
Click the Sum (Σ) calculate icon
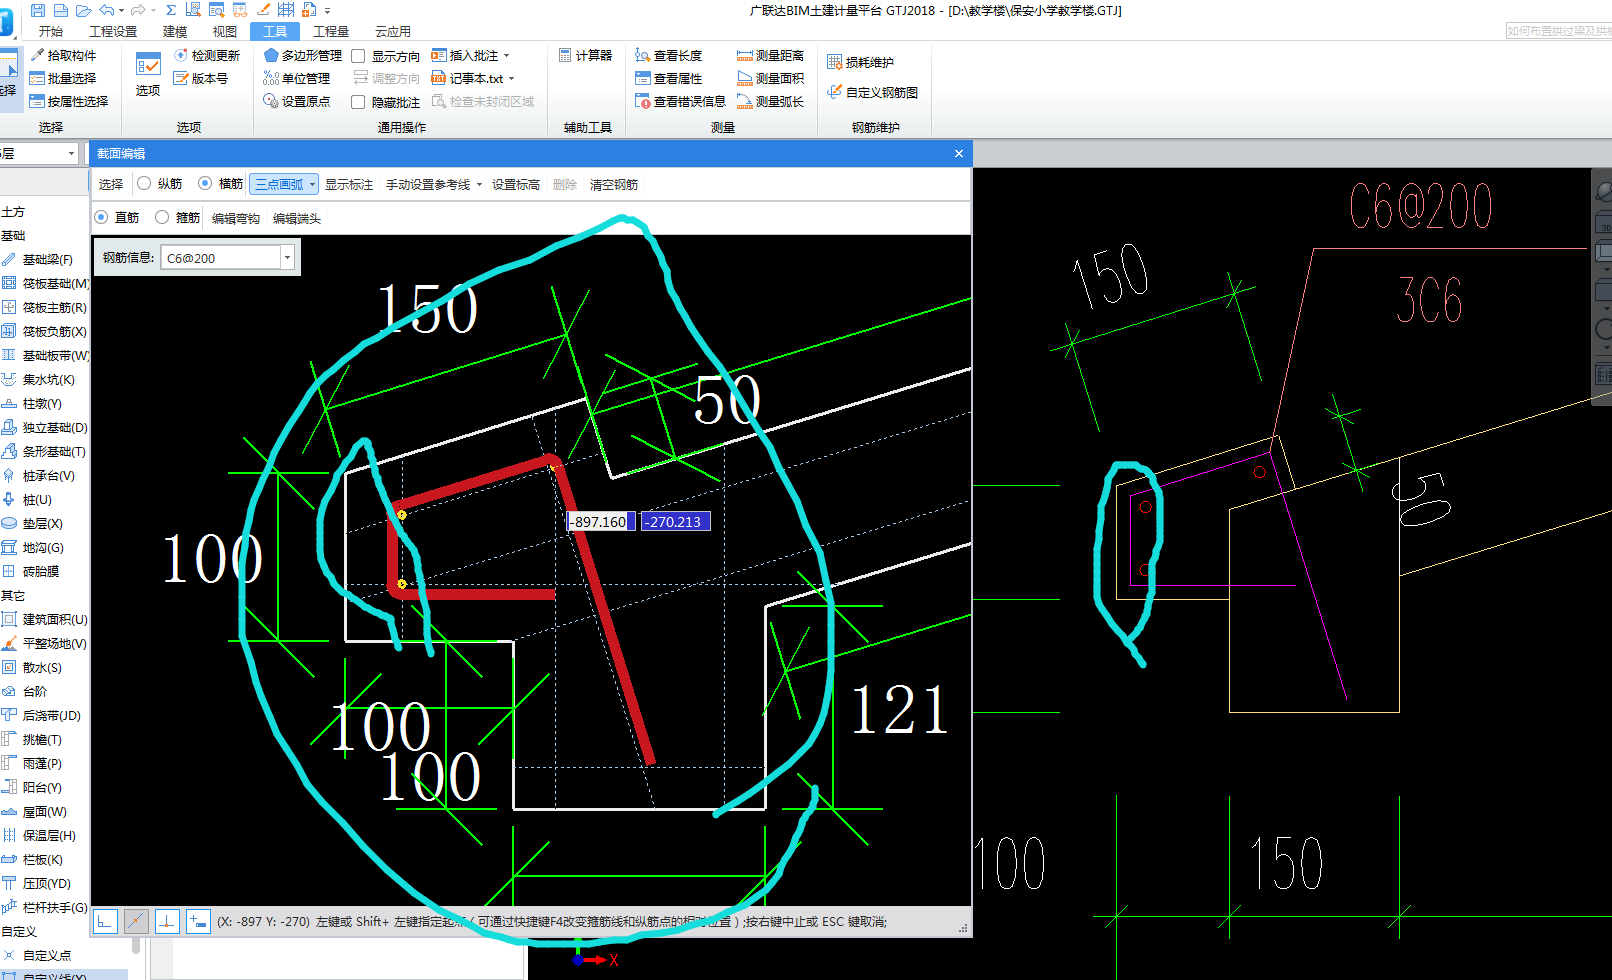[171, 10]
